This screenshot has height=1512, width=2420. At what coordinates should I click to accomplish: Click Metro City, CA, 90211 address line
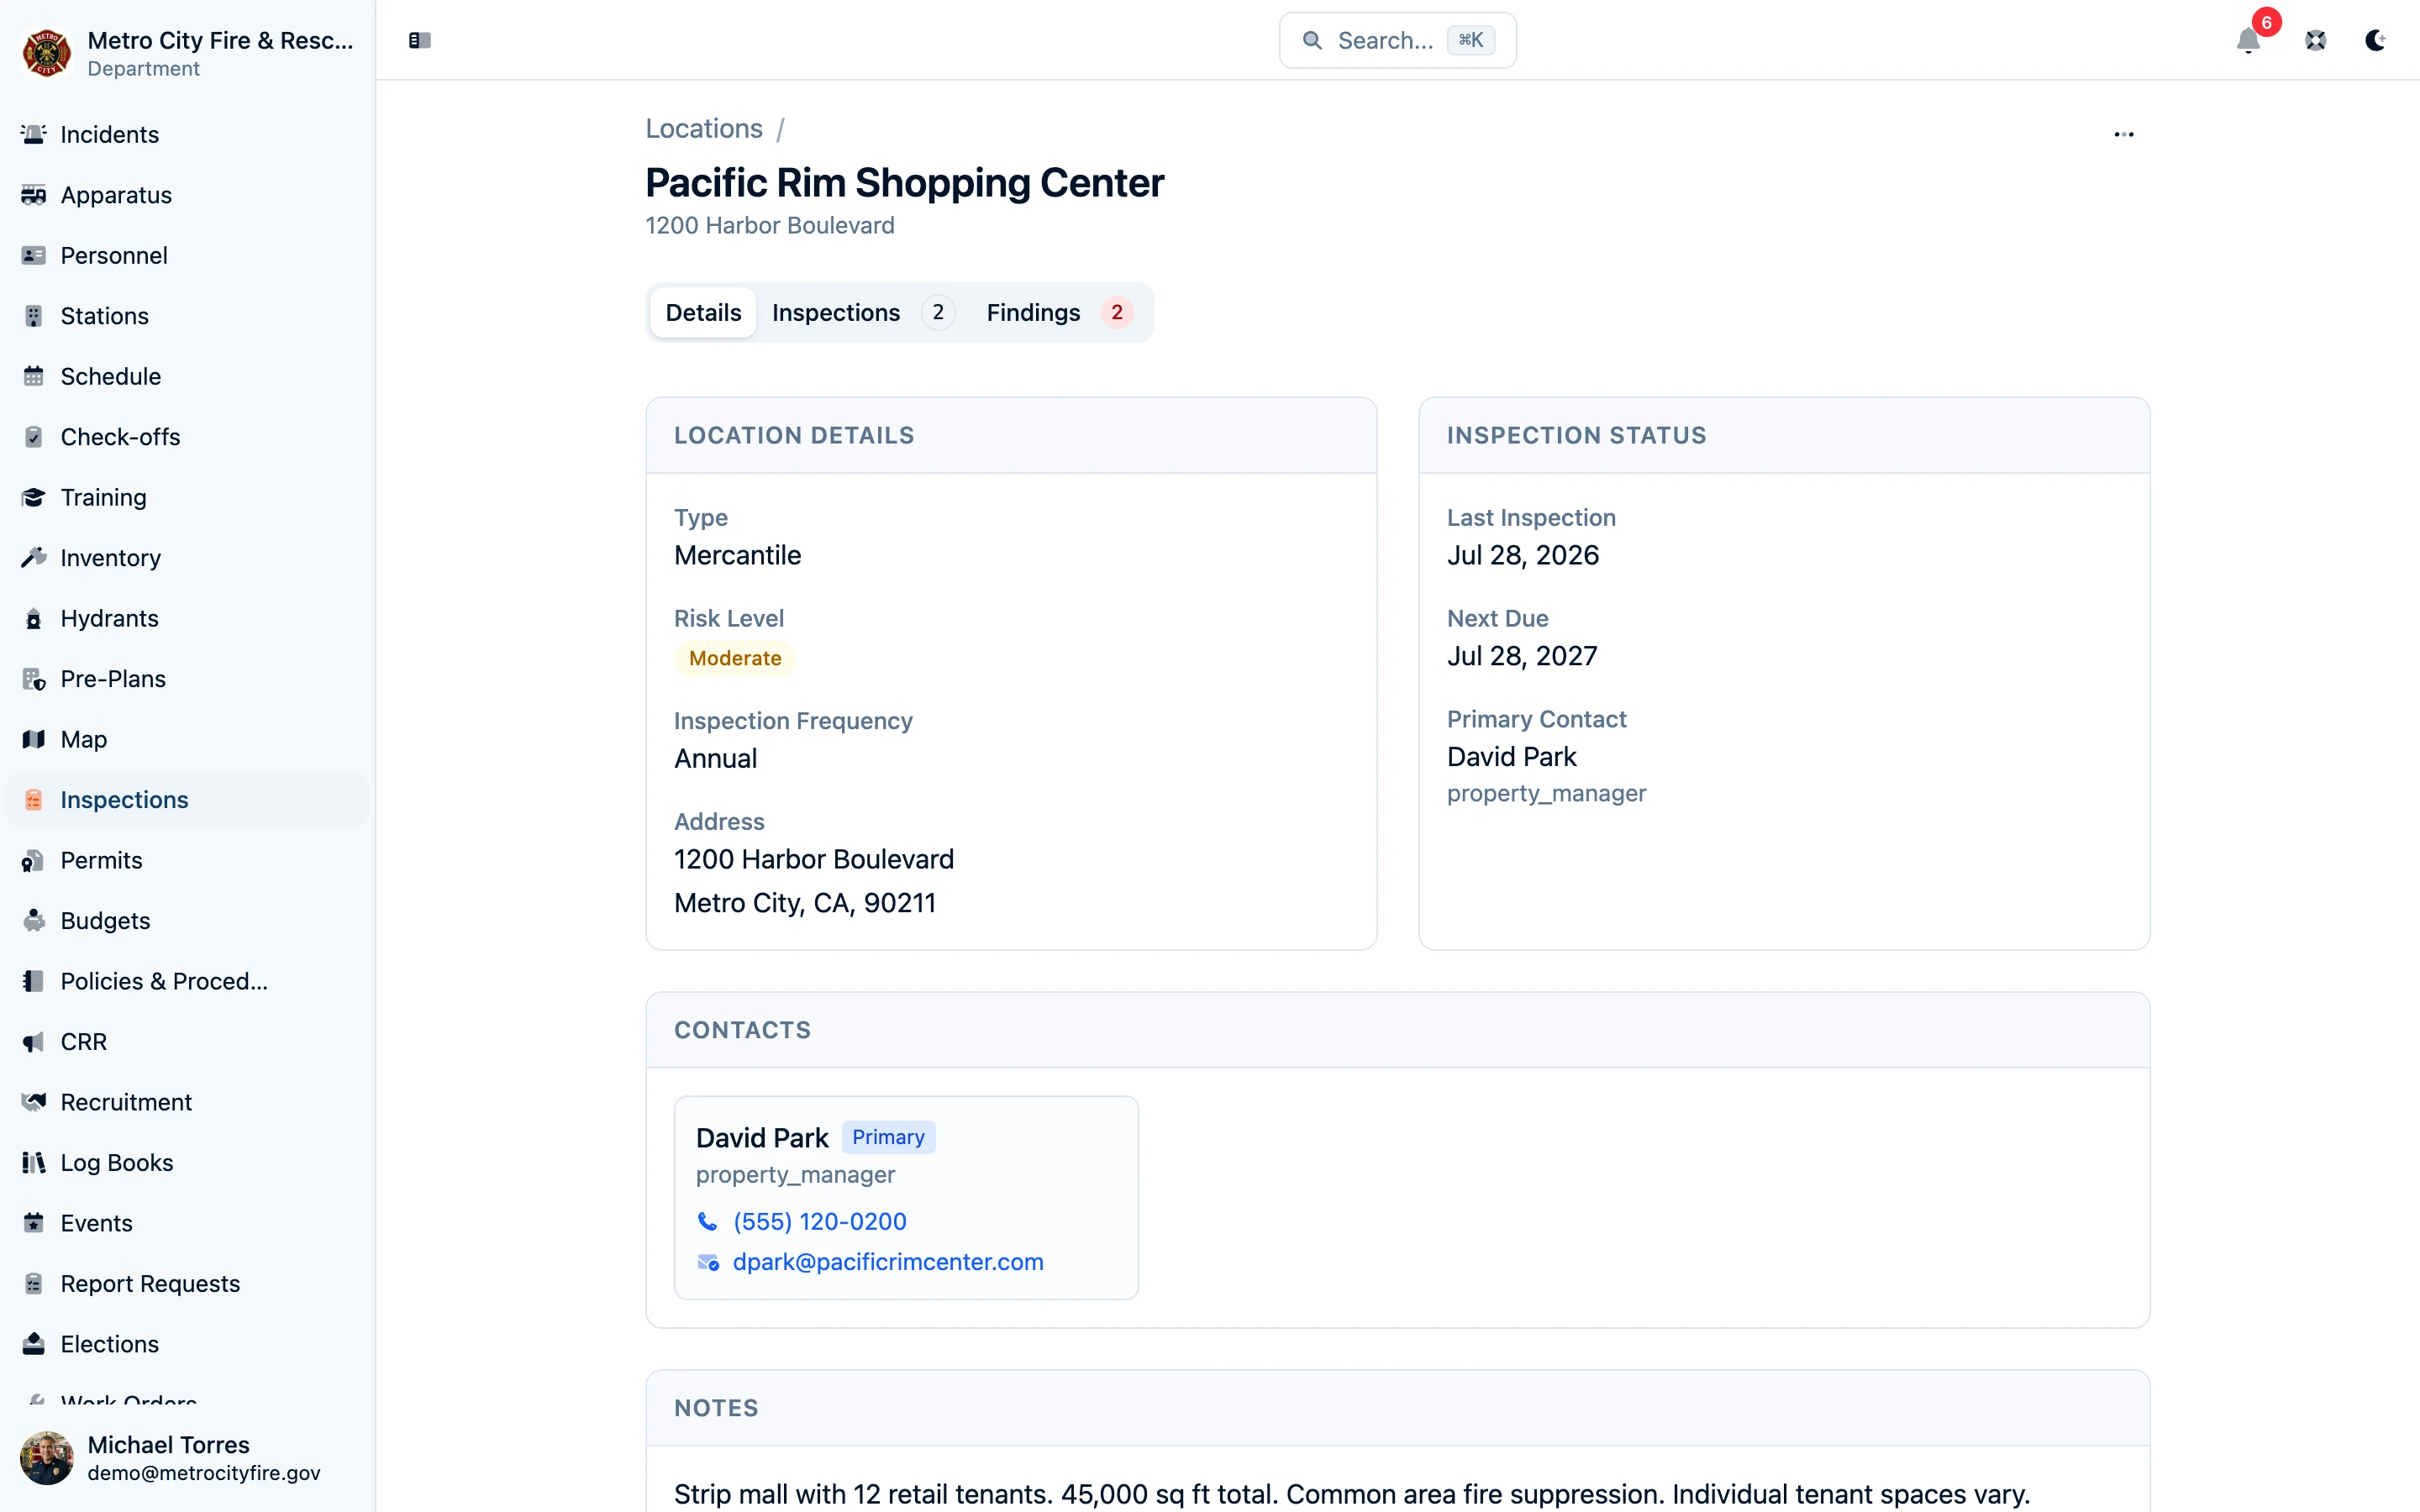(805, 903)
